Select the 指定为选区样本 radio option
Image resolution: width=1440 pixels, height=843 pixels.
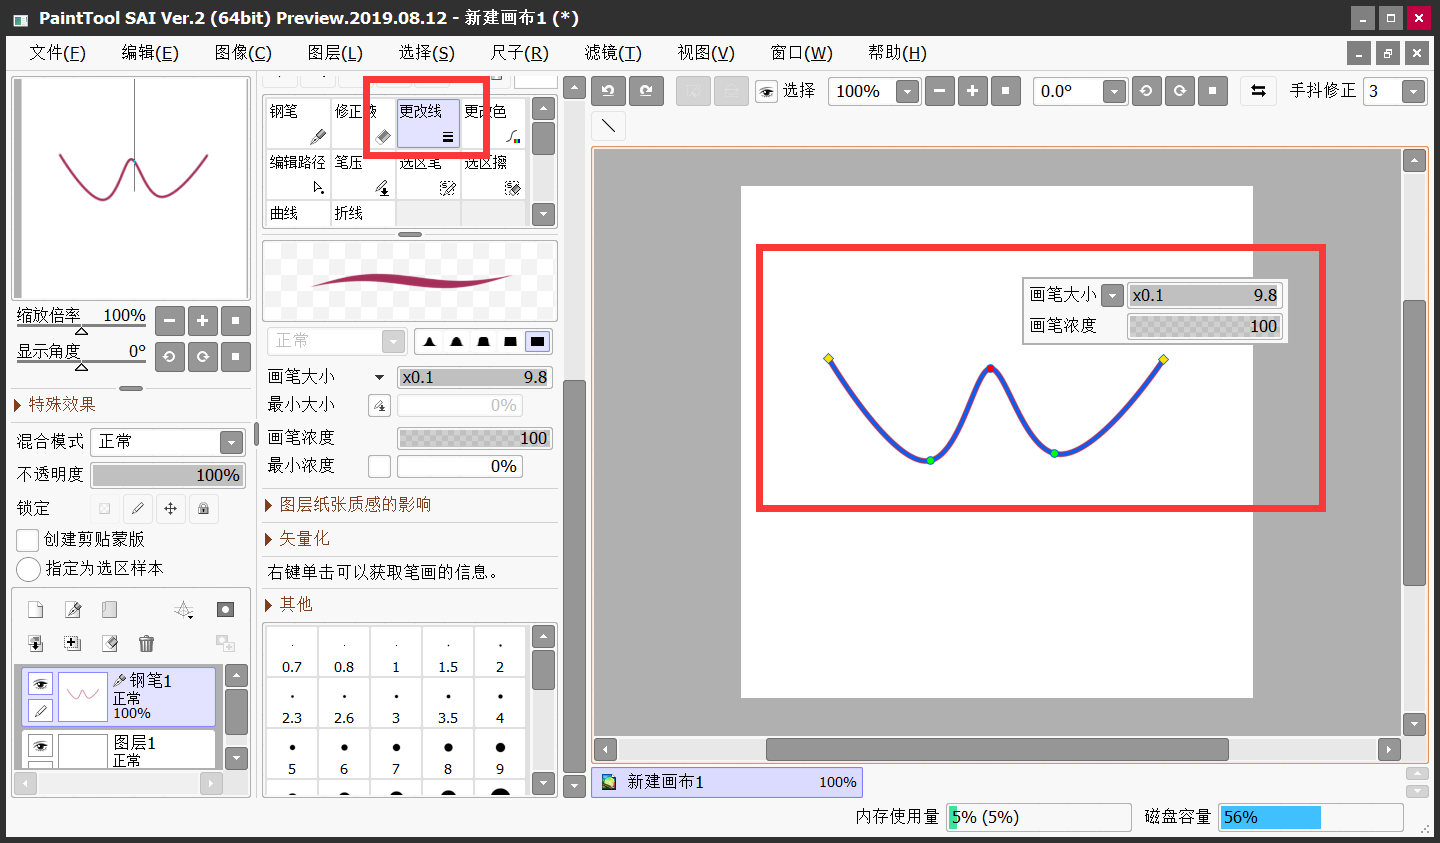(28, 569)
